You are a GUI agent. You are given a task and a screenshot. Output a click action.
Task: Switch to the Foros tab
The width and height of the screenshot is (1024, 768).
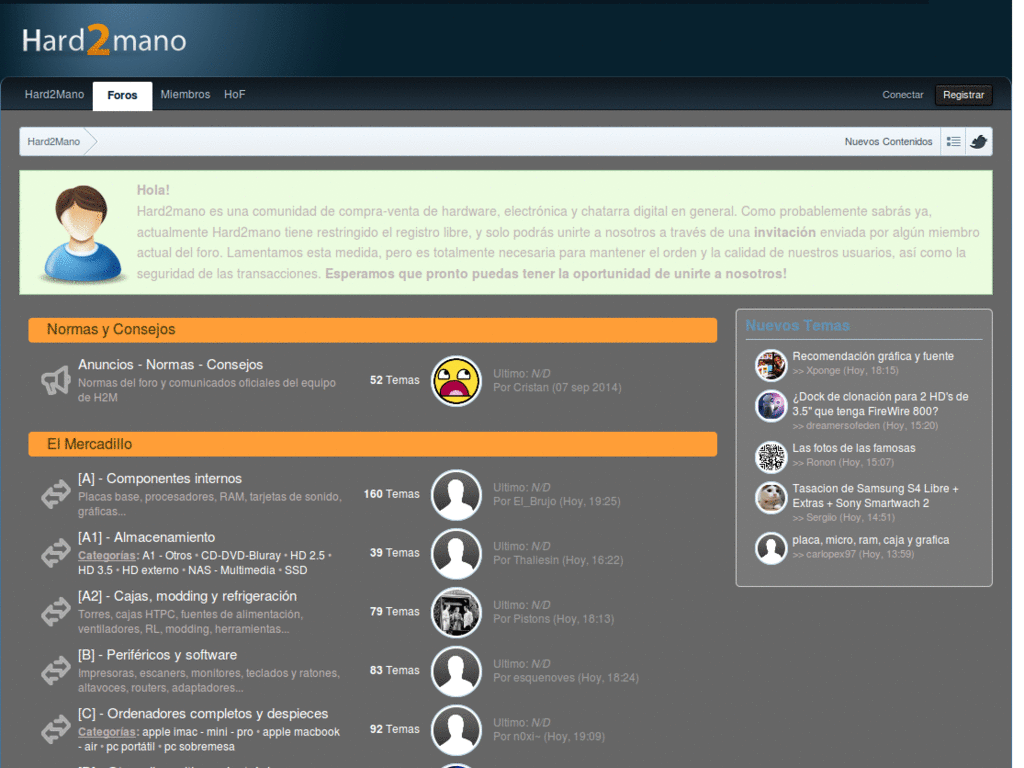[x=122, y=96]
